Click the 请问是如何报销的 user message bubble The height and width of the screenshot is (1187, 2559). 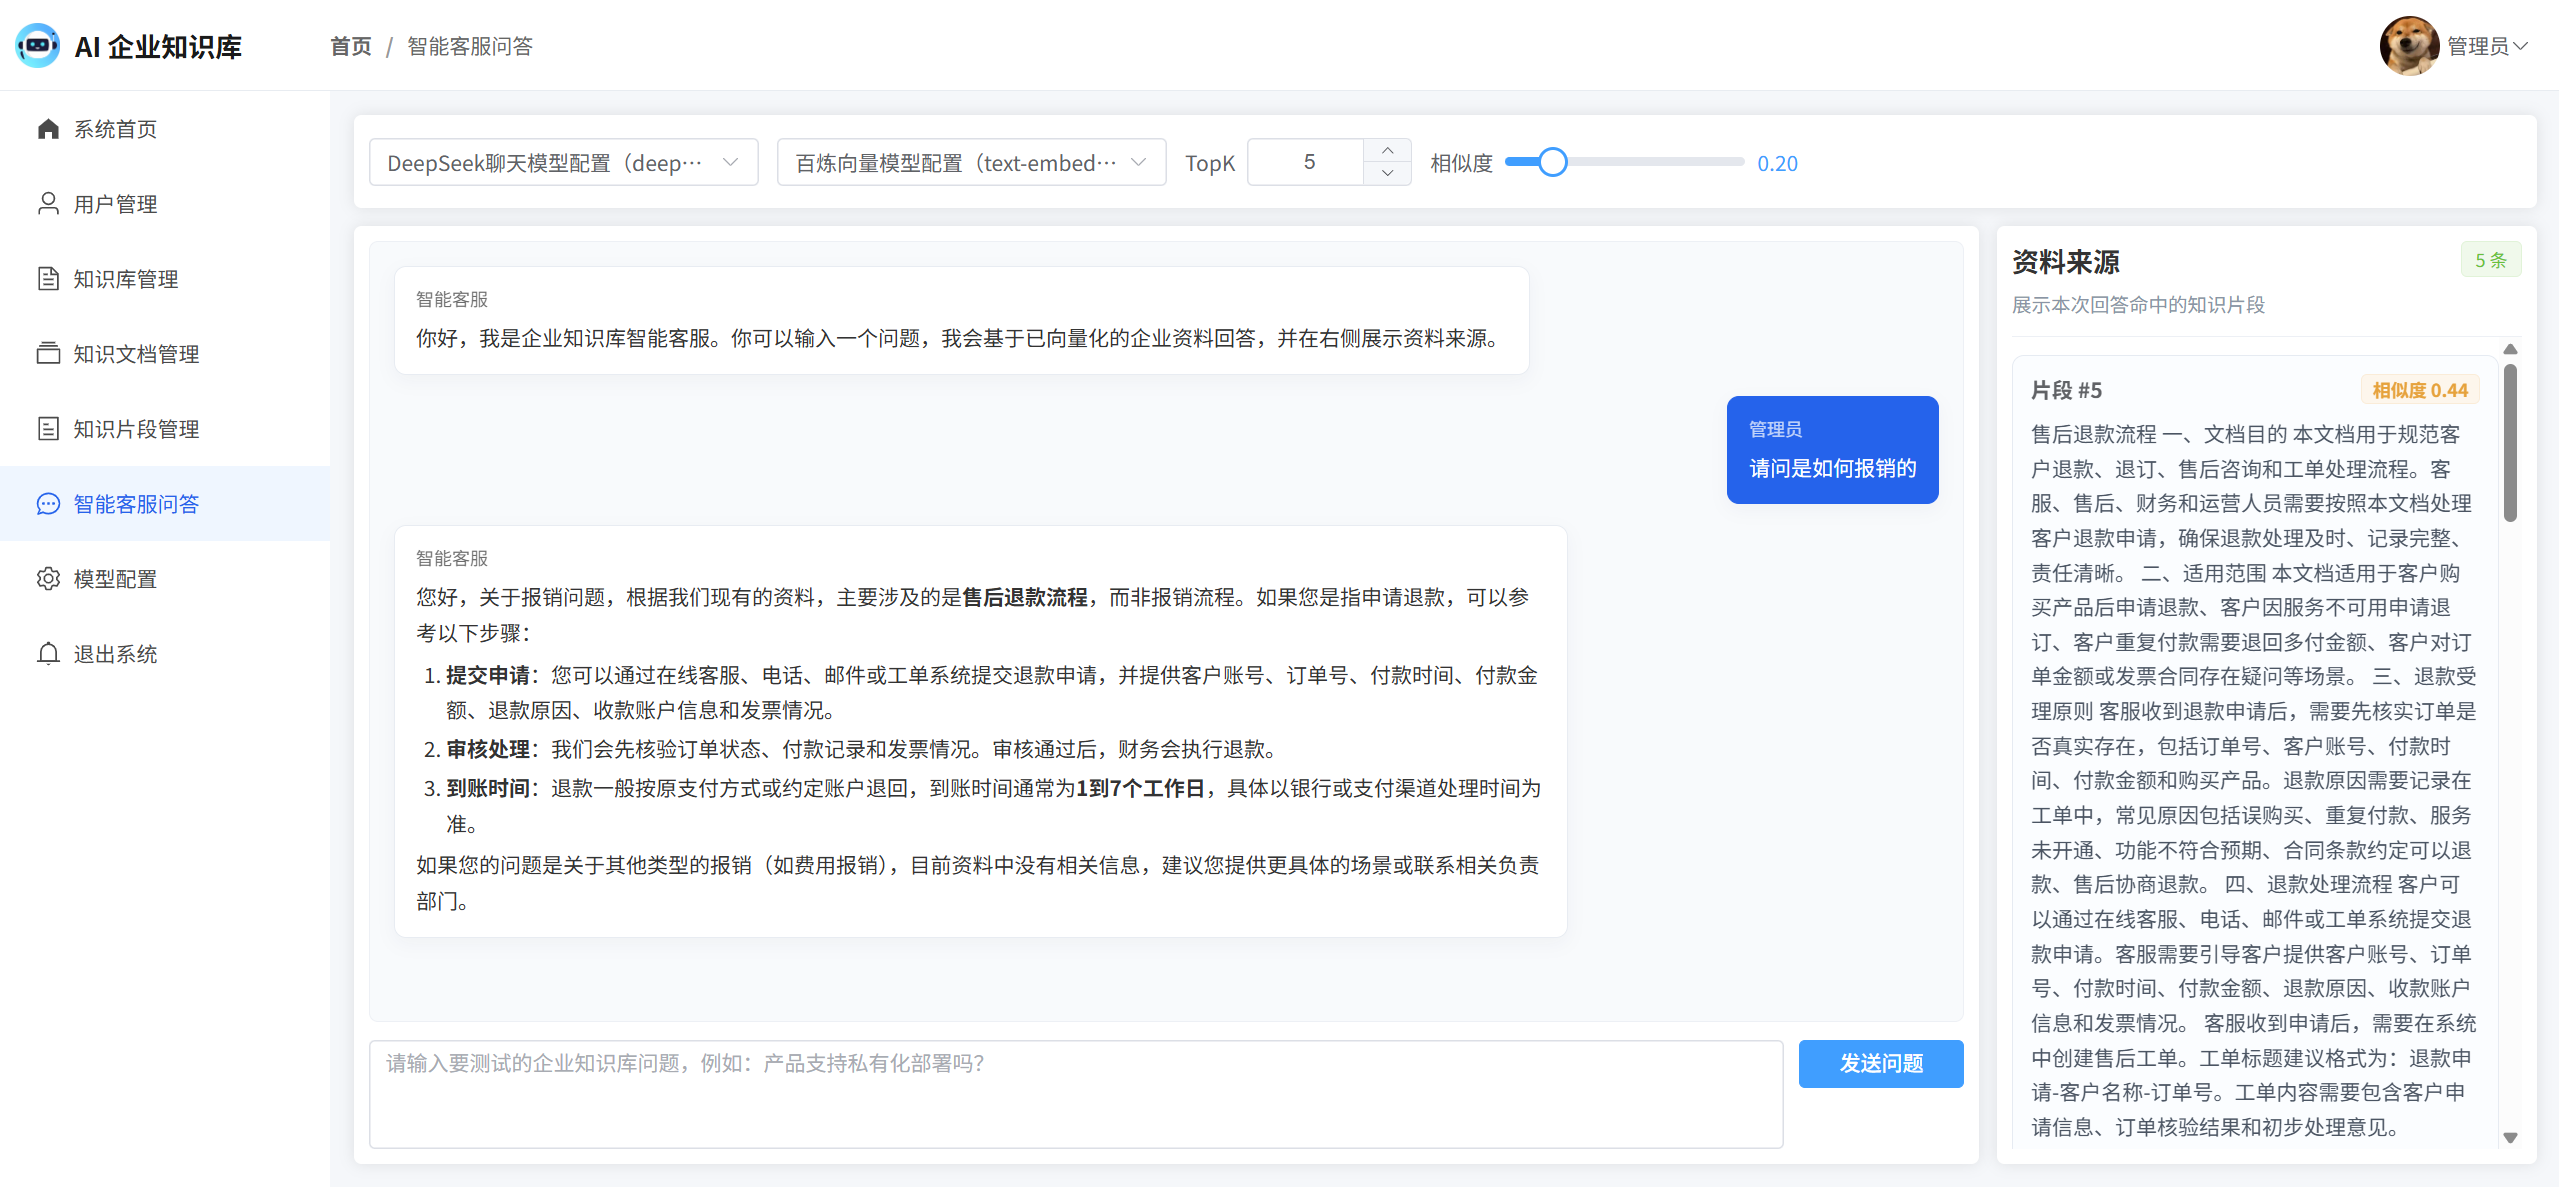point(1832,450)
